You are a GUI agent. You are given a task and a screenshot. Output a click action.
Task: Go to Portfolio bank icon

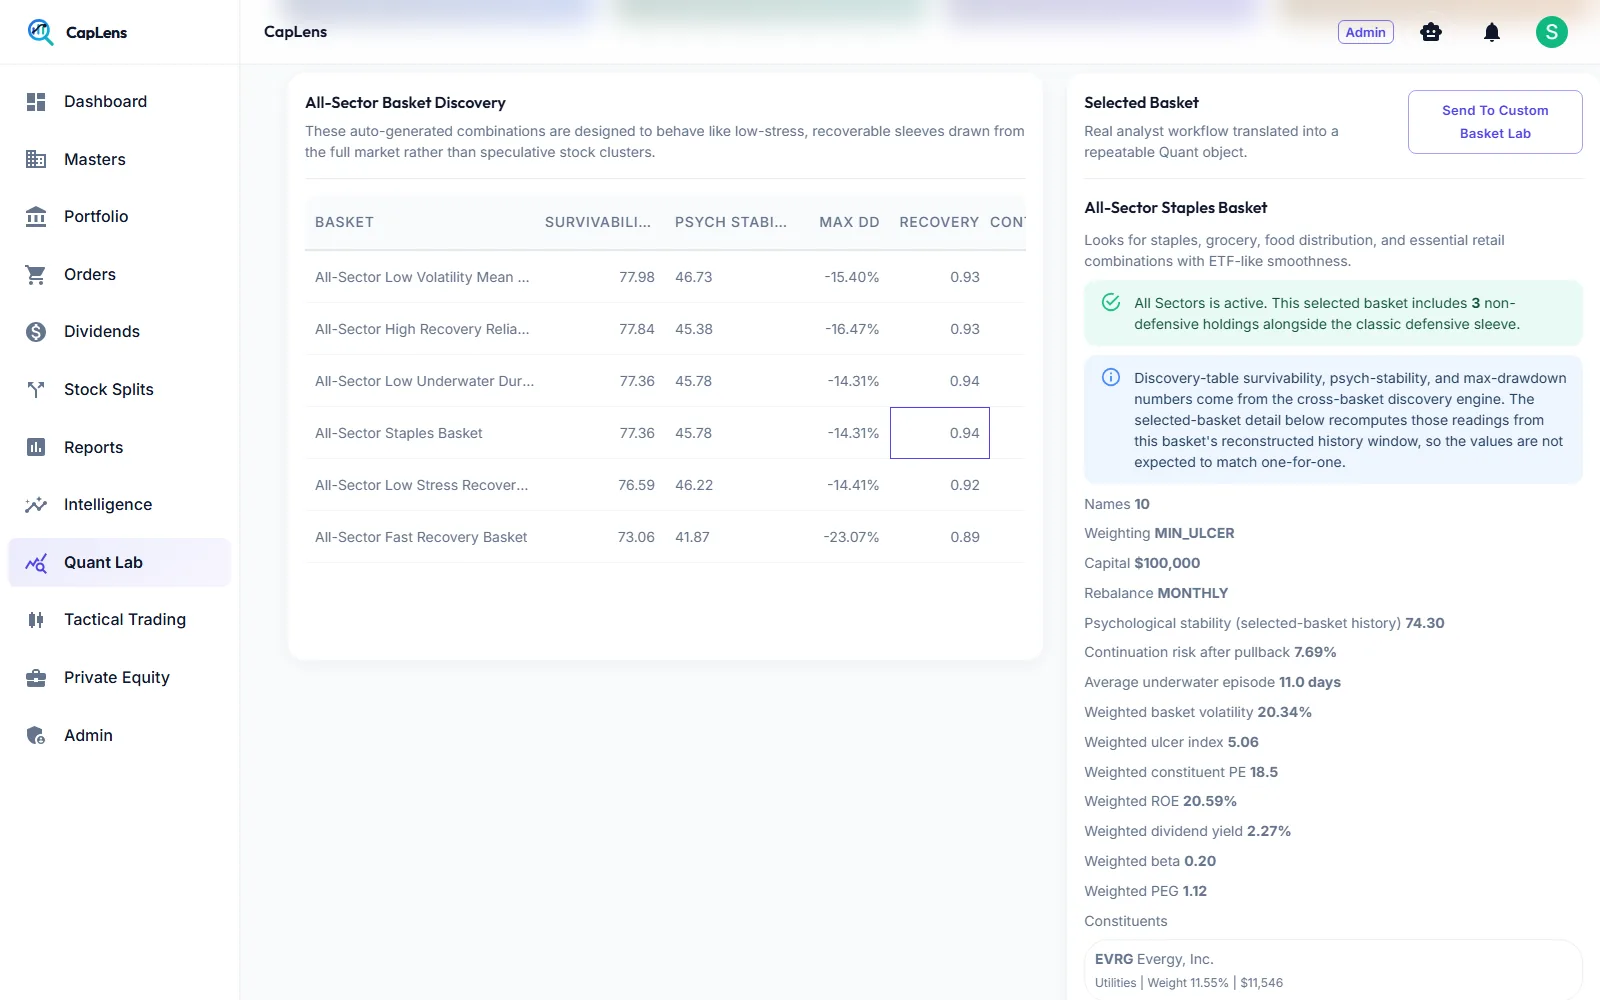[36, 216]
